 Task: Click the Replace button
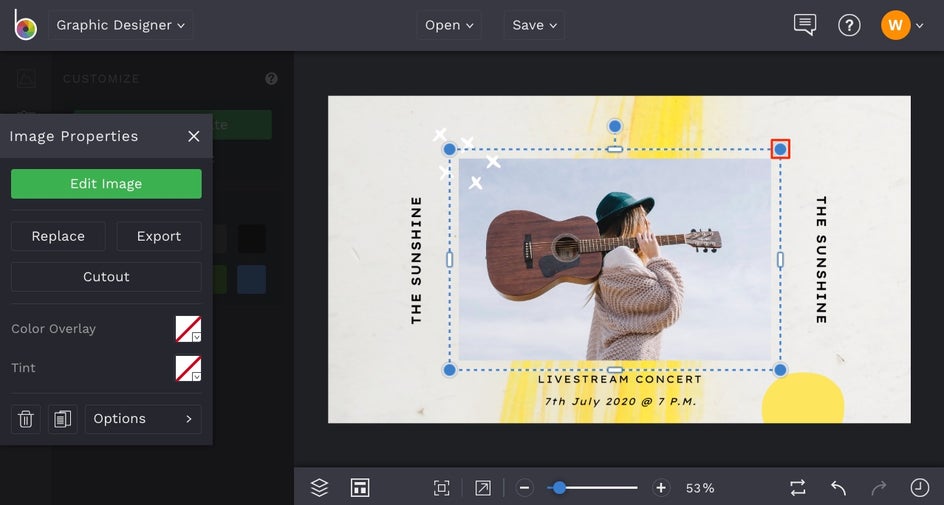58,236
